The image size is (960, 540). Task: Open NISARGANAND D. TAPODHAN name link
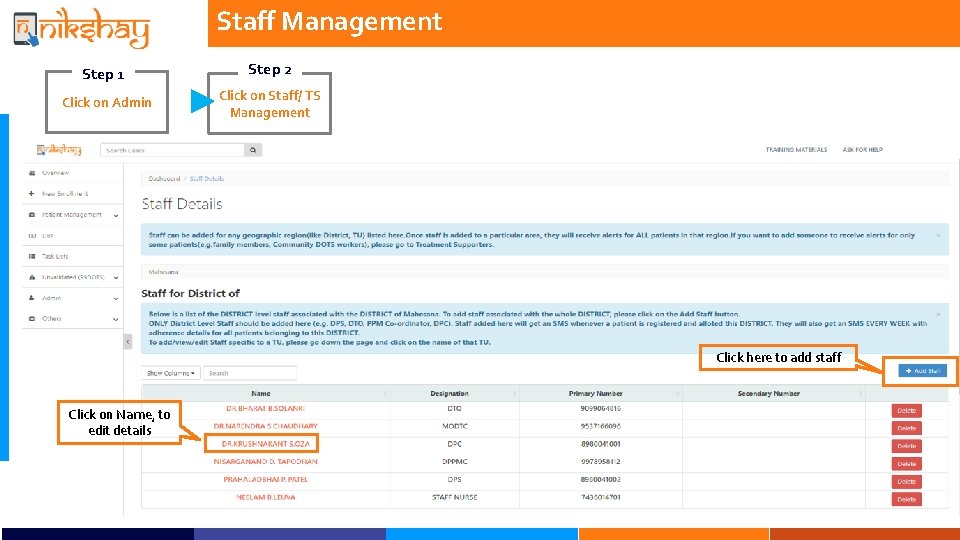[265, 462]
